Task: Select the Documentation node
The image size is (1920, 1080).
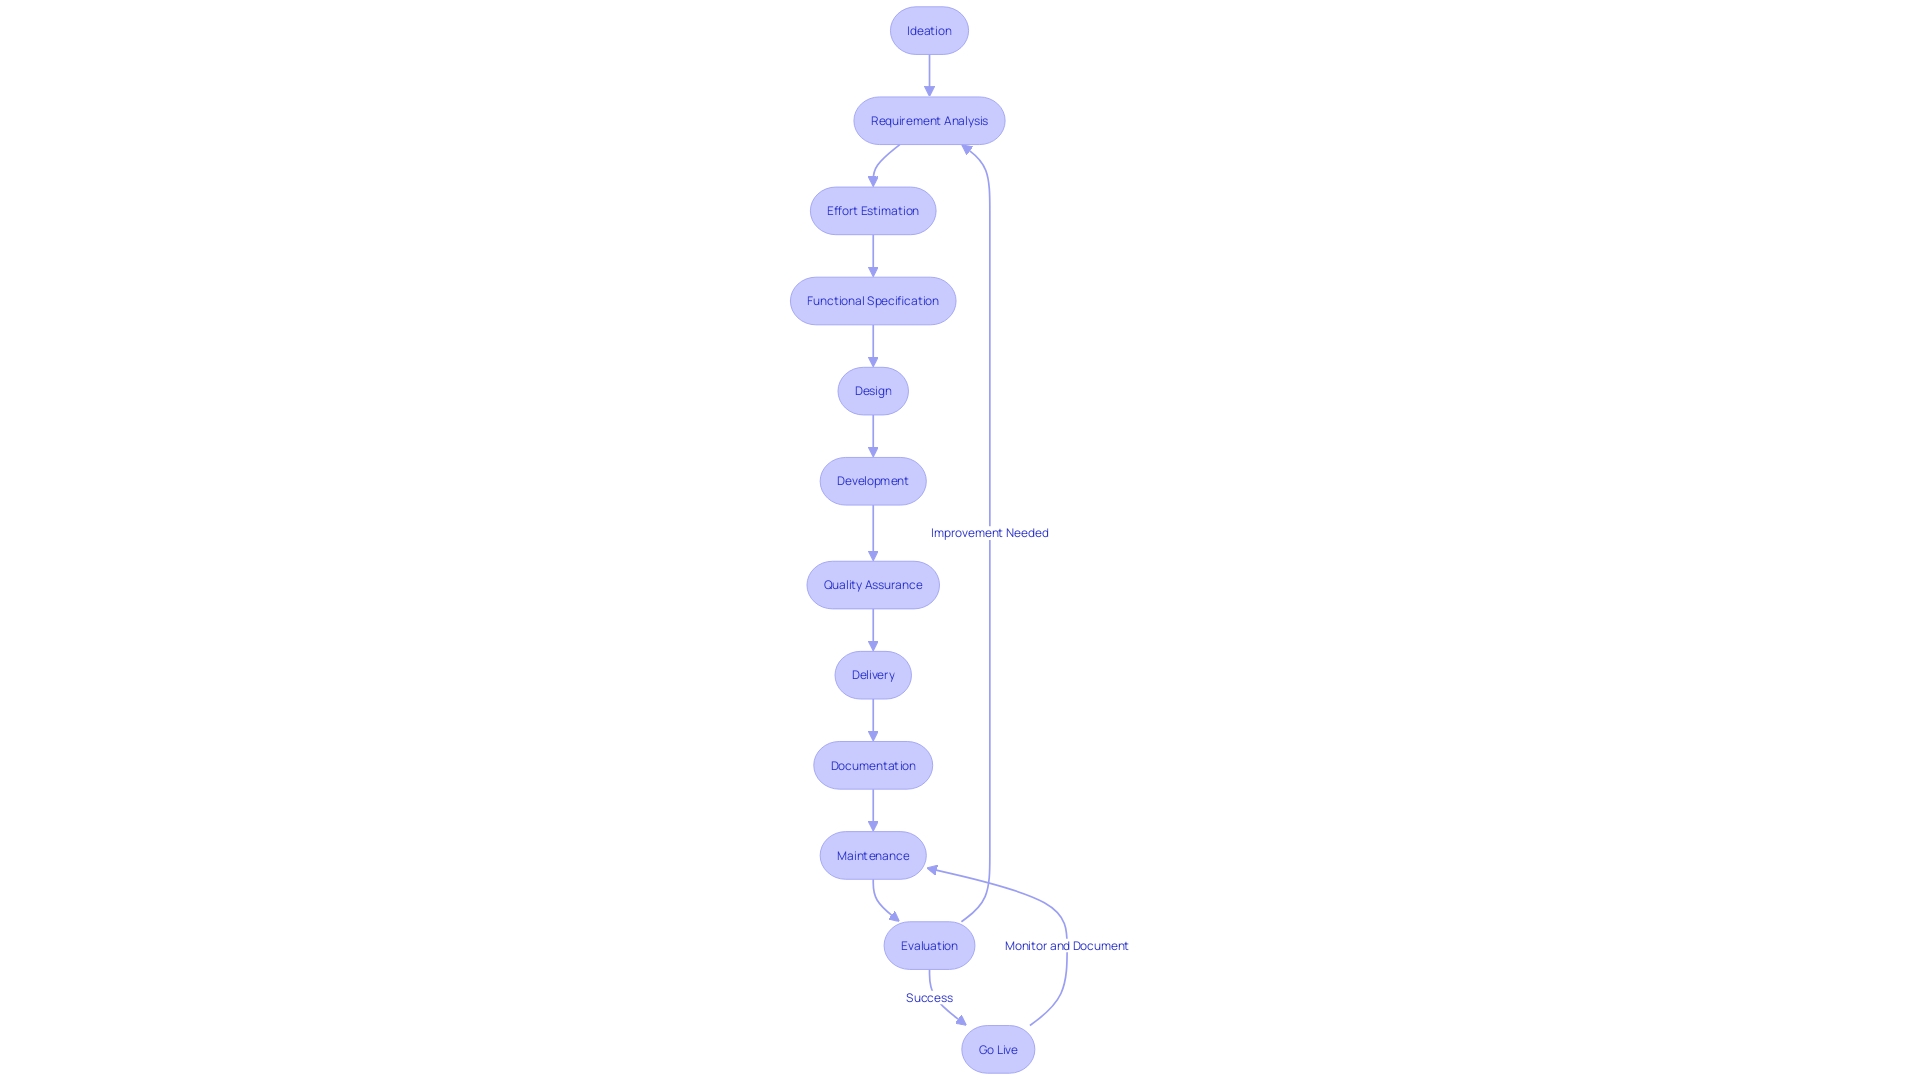Action: click(x=872, y=765)
